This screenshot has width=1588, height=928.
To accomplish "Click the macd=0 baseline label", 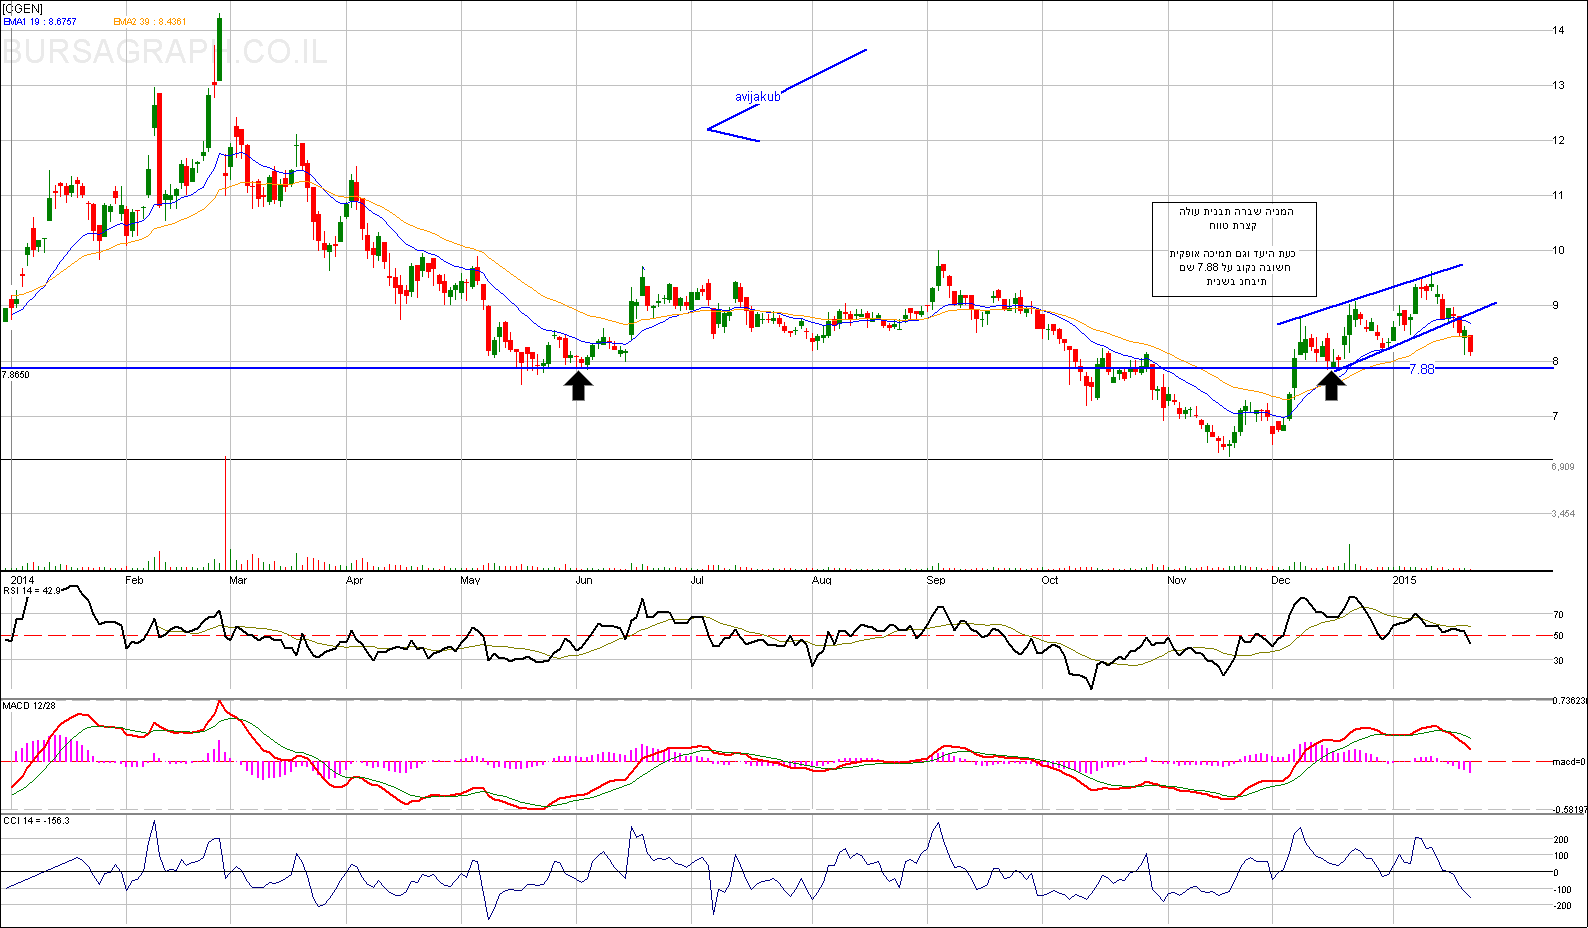I will [1568, 762].
